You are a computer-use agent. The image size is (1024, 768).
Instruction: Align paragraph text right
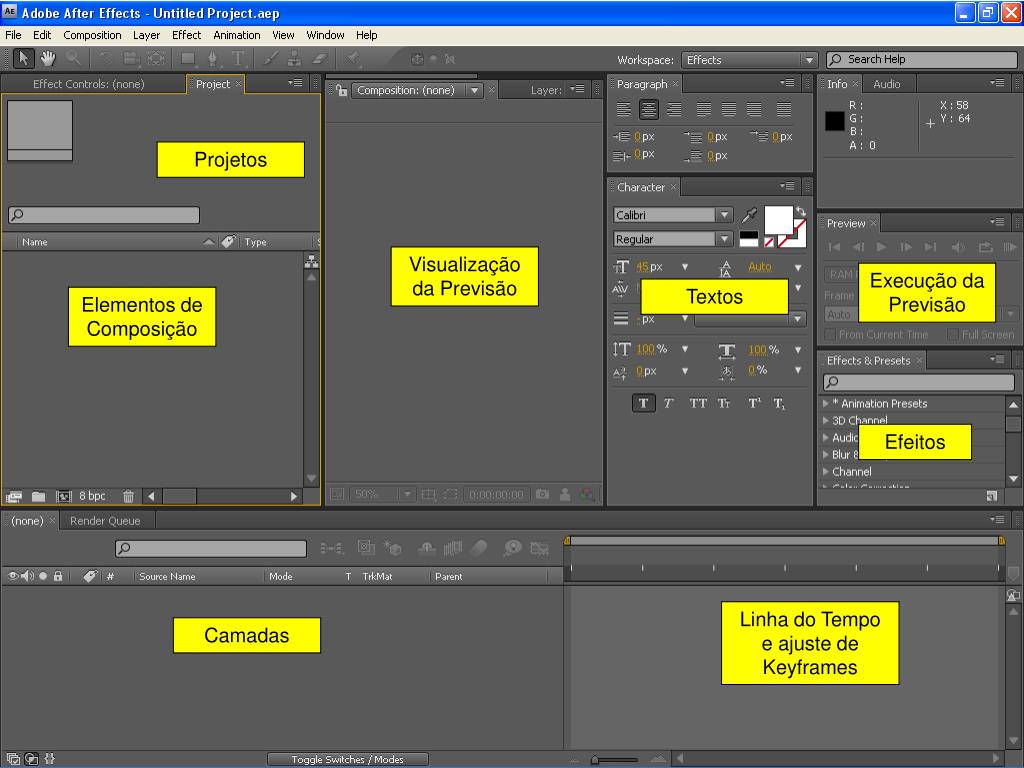pos(674,110)
